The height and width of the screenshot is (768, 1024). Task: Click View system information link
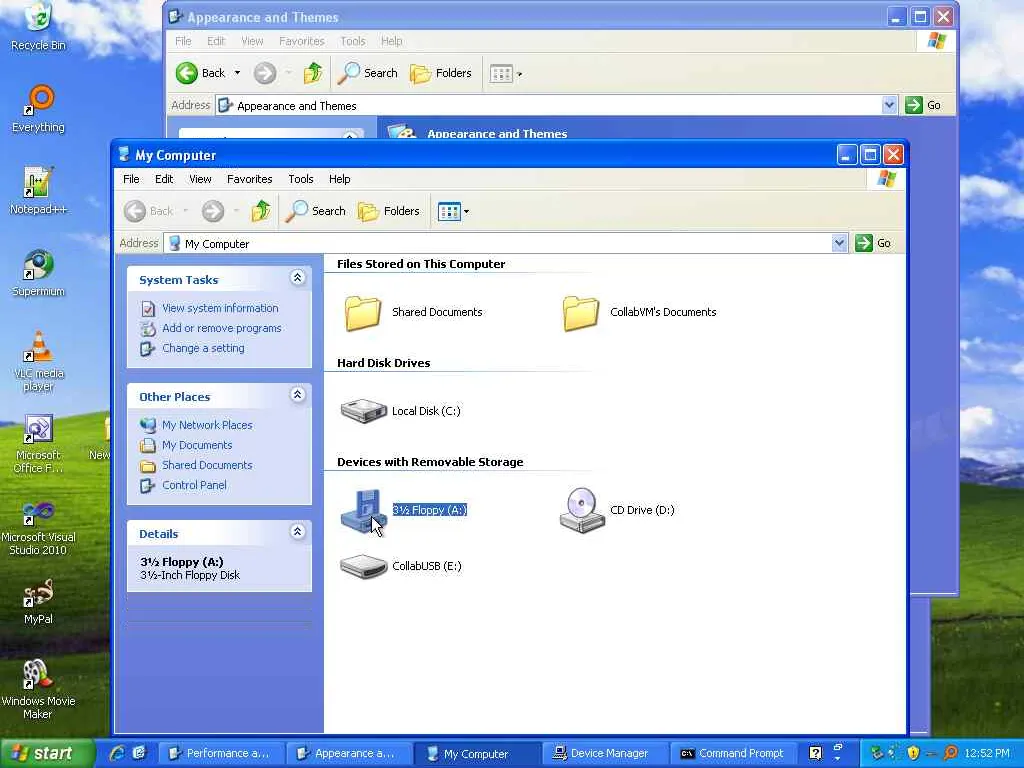[220, 308]
